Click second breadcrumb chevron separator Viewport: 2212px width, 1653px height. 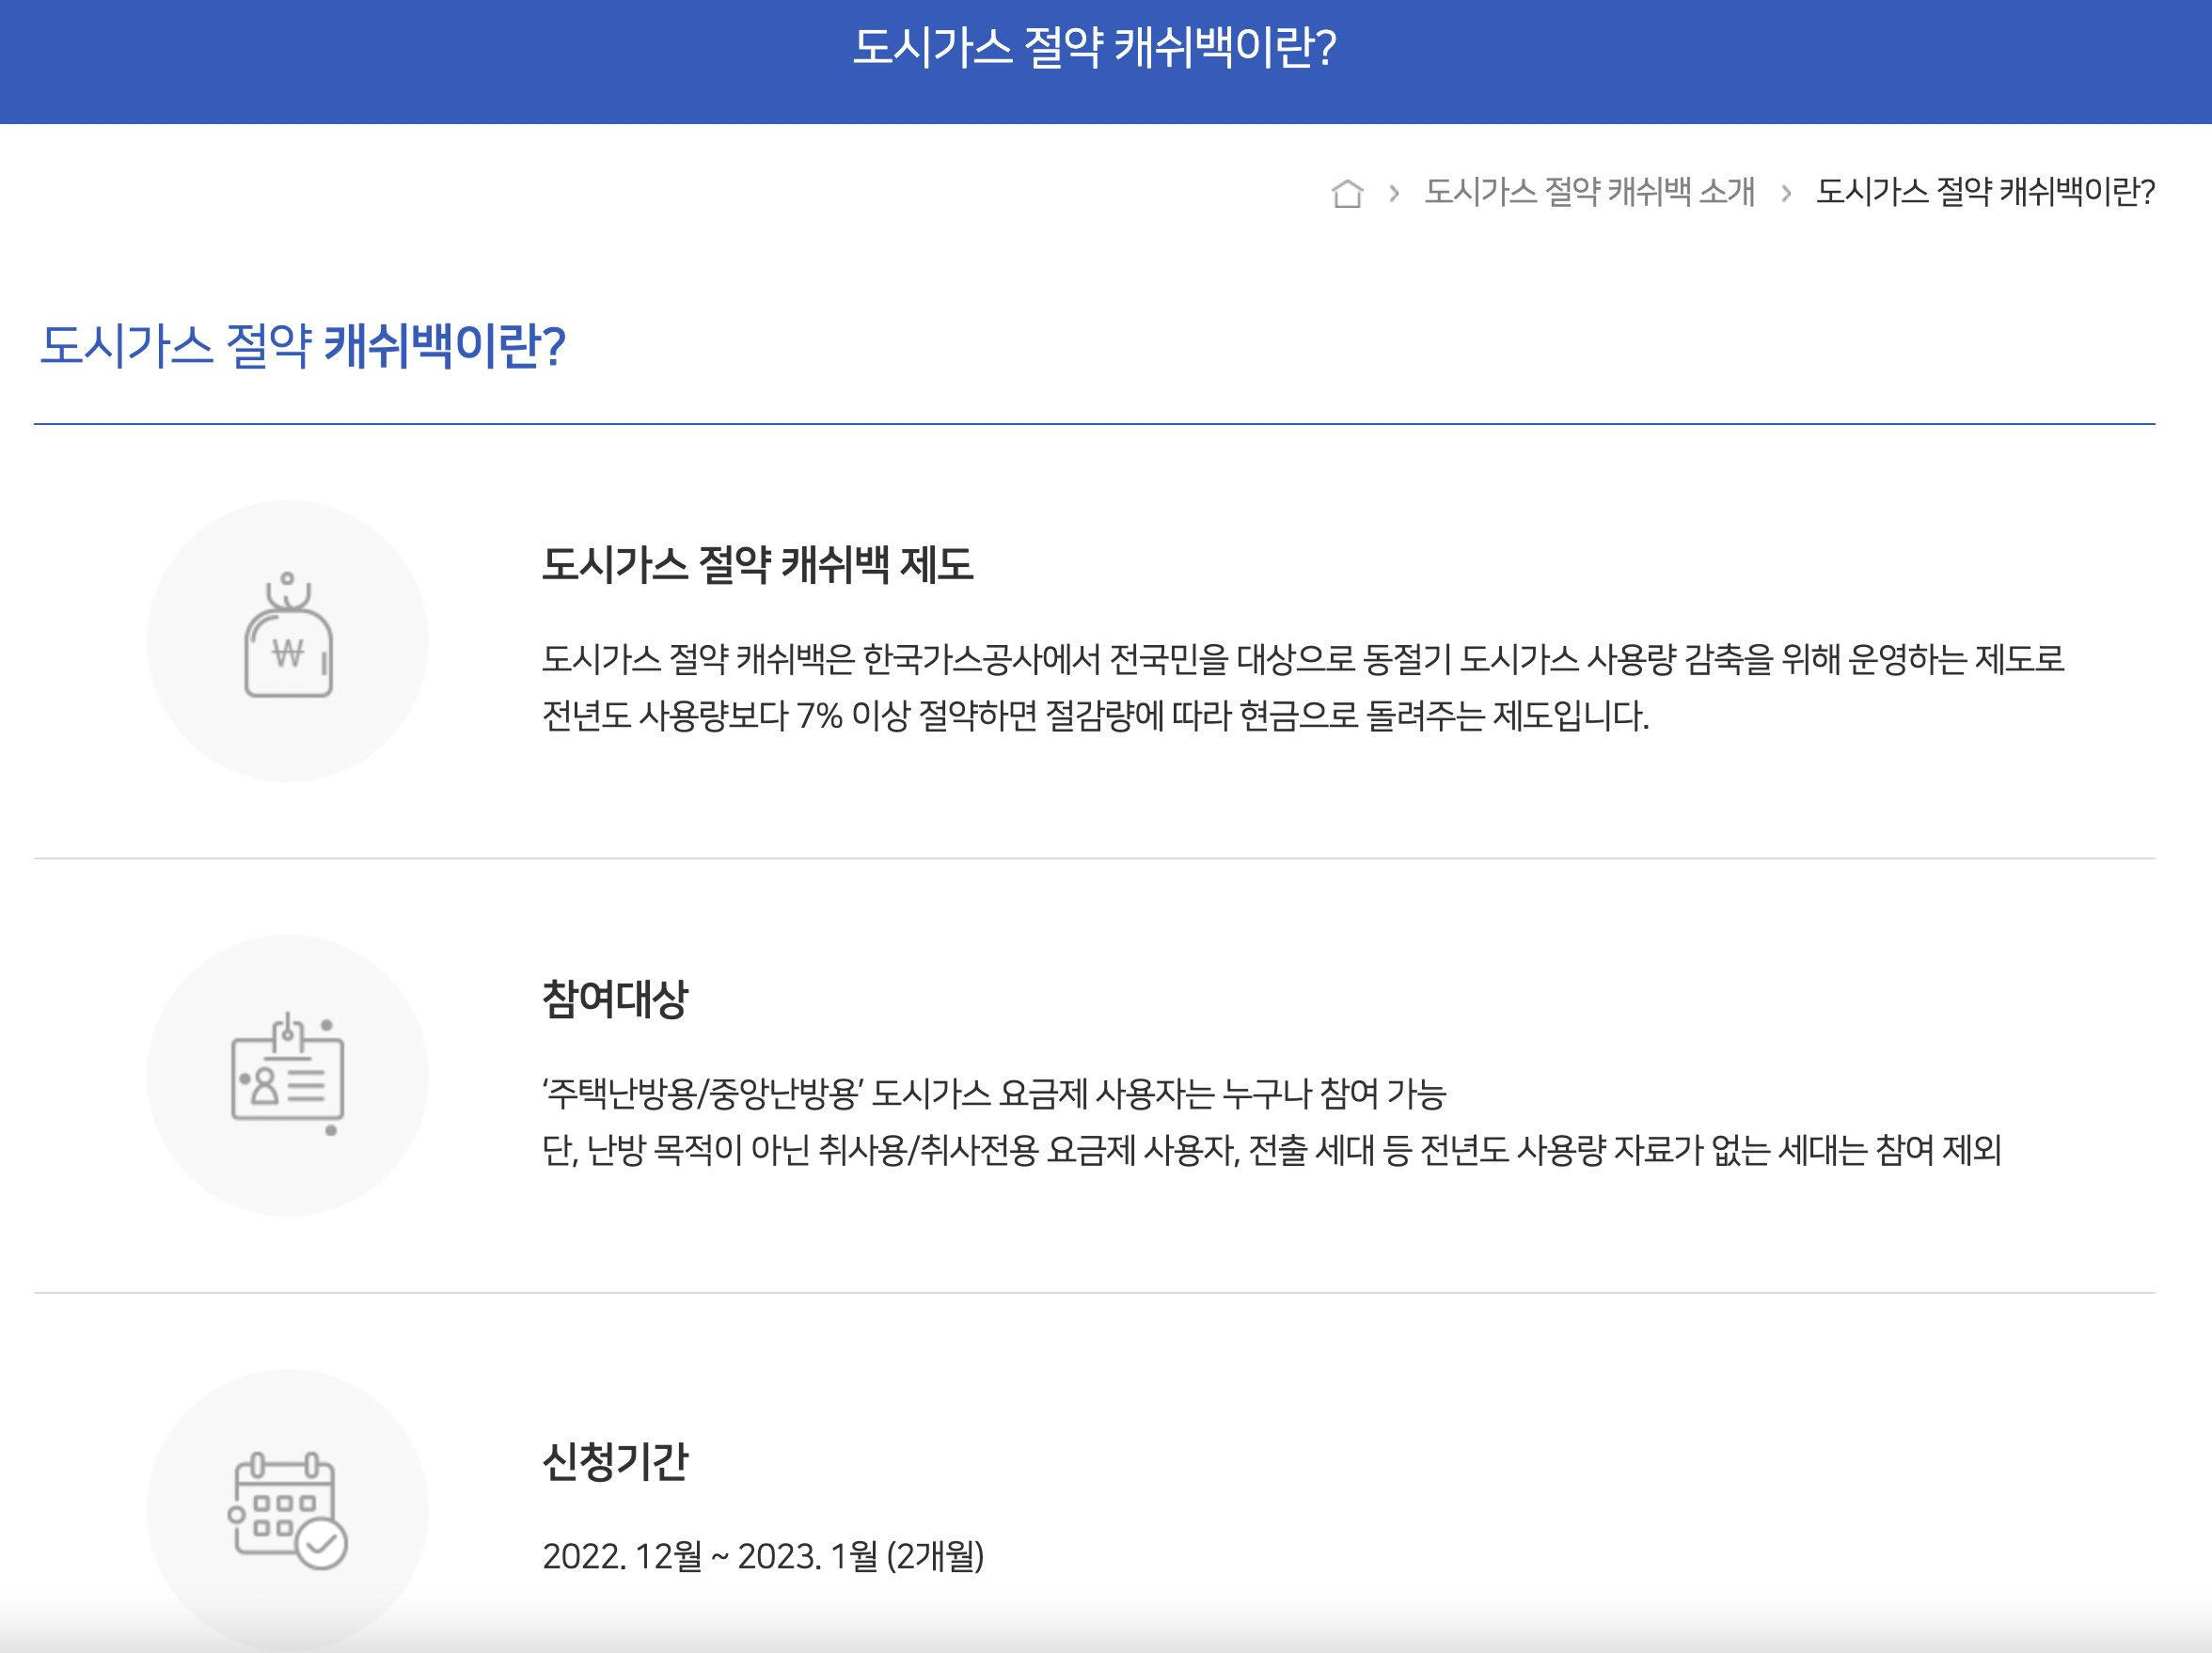click(1786, 192)
